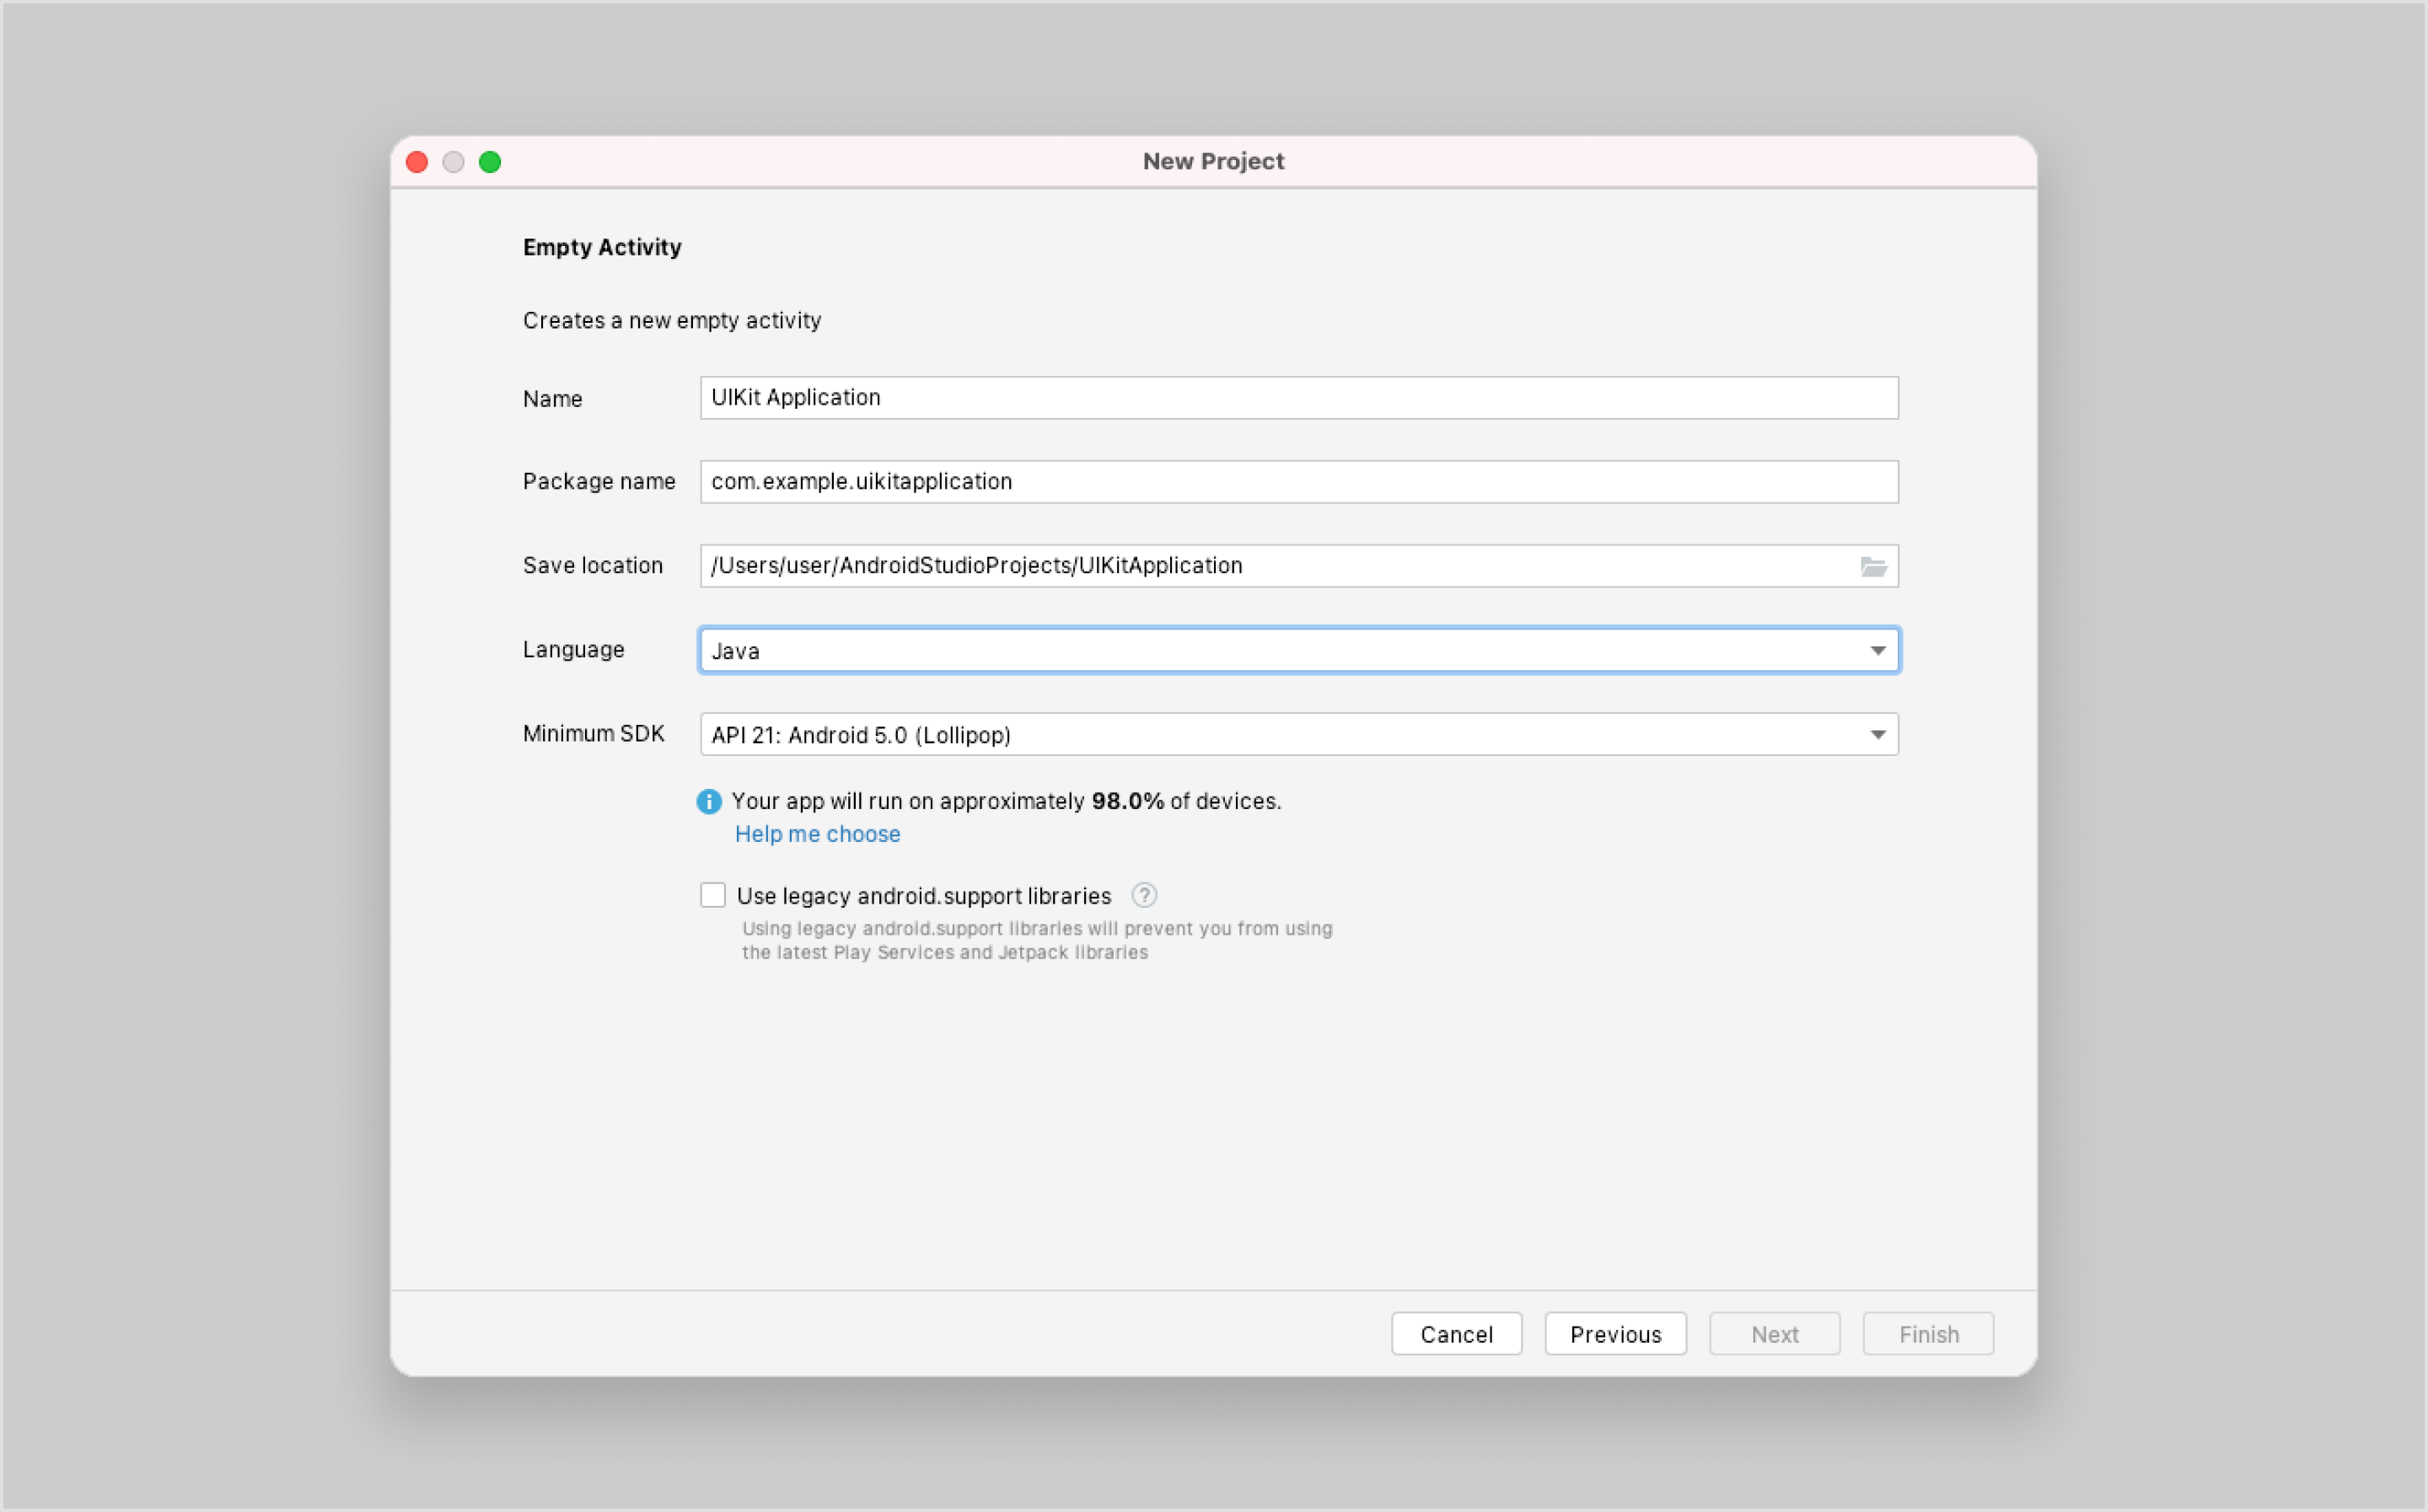
Task: Expand the API level dropdown for Android 5.0
Action: click(1877, 734)
